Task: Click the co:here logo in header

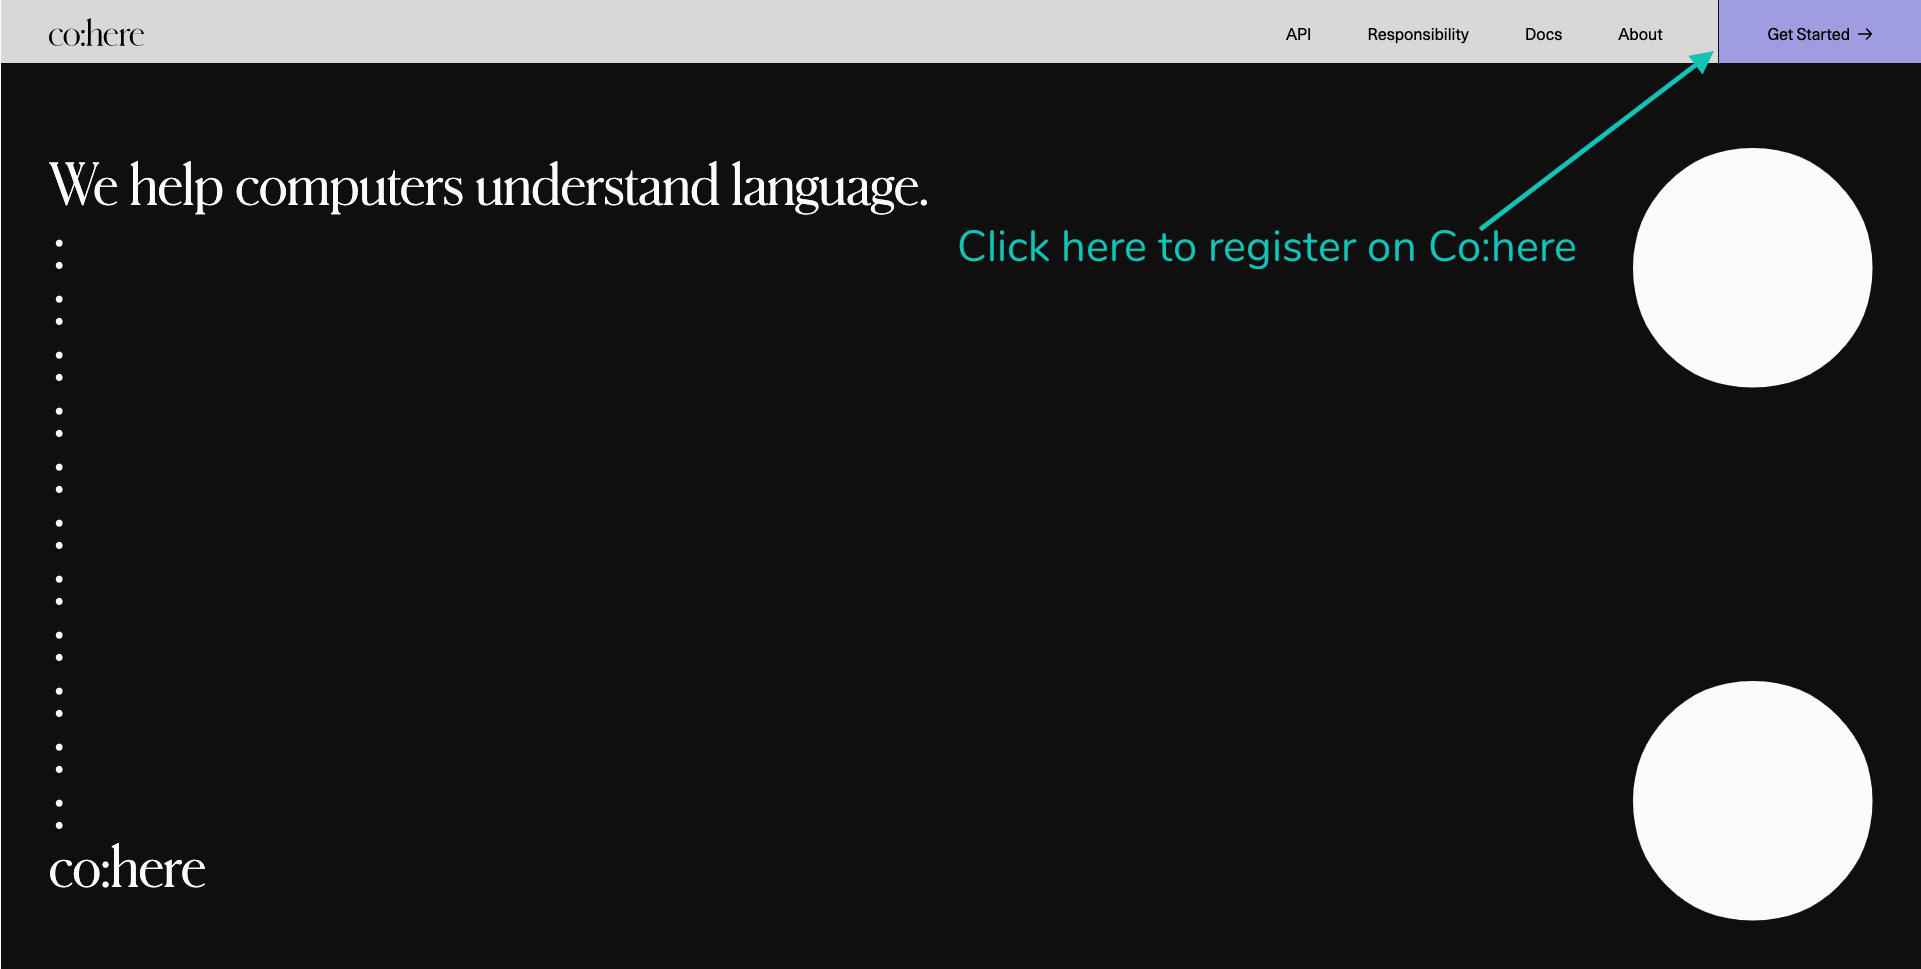Action: pyautogui.click(x=96, y=34)
